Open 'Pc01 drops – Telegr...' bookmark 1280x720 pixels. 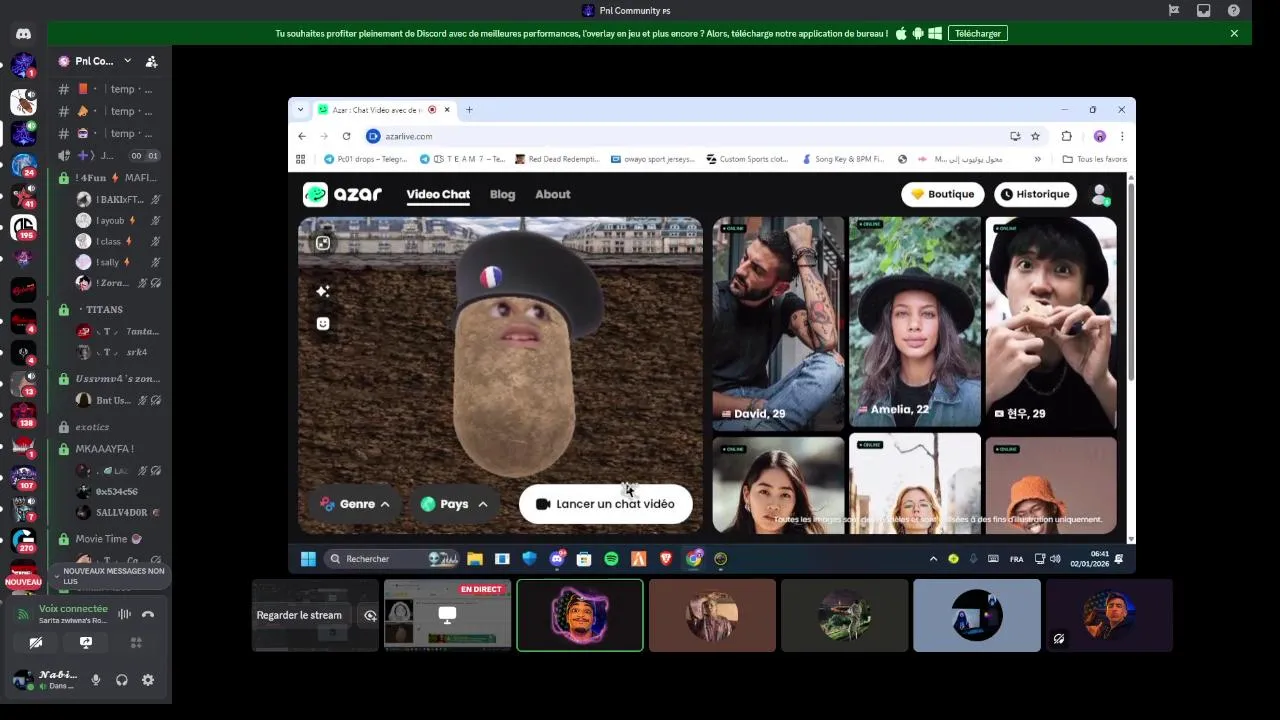pyautogui.click(x=365, y=159)
